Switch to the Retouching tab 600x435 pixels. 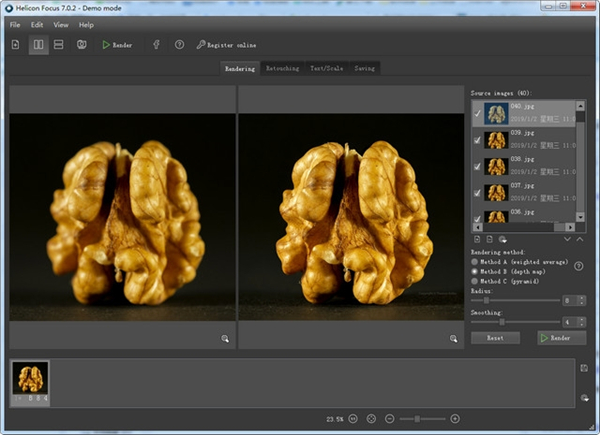coord(282,68)
